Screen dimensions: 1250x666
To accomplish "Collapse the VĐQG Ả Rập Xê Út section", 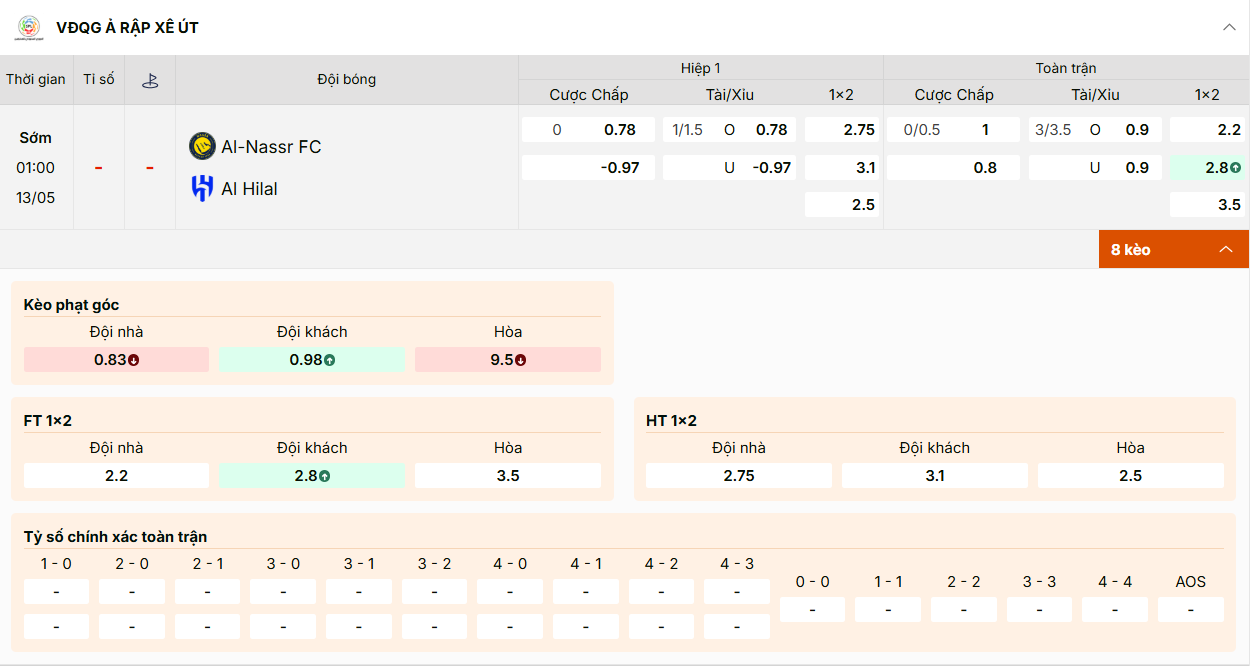I will tap(1229, 28).
